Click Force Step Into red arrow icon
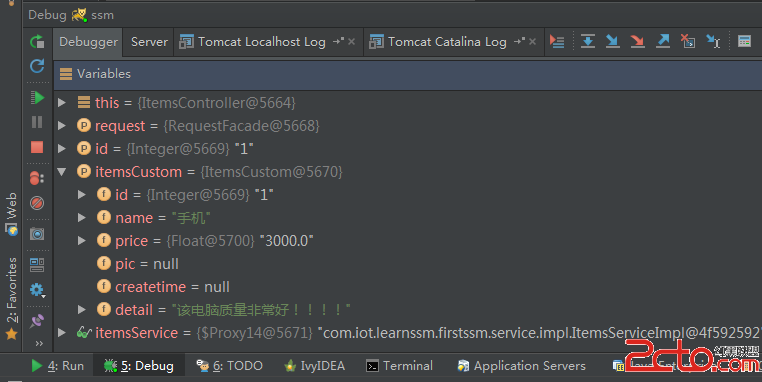 pos(638,41)
